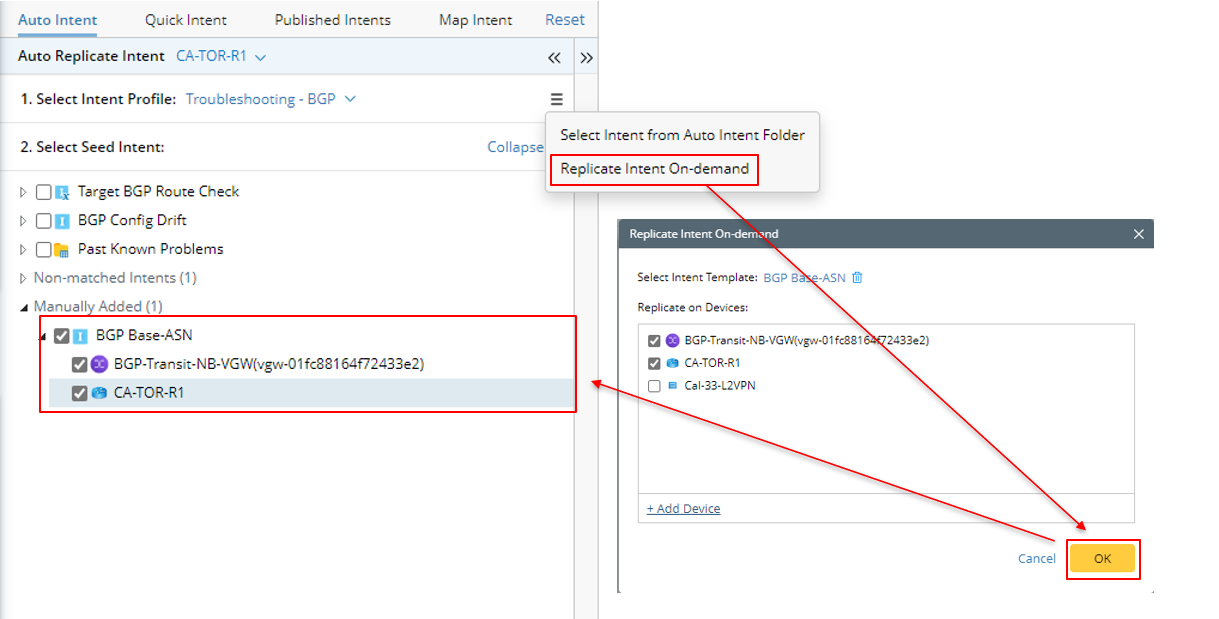Click the Target BGP Route Check intent icon

[62, 192]
